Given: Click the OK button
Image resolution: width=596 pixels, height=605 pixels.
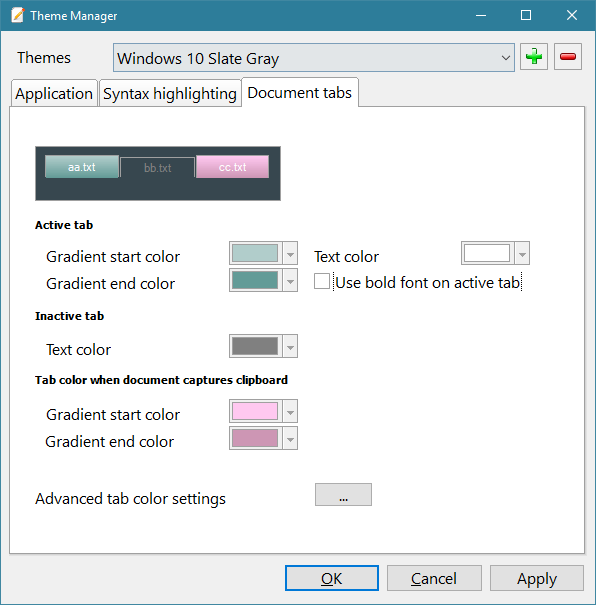Looking at the screenshot, I should click(332, 578).
